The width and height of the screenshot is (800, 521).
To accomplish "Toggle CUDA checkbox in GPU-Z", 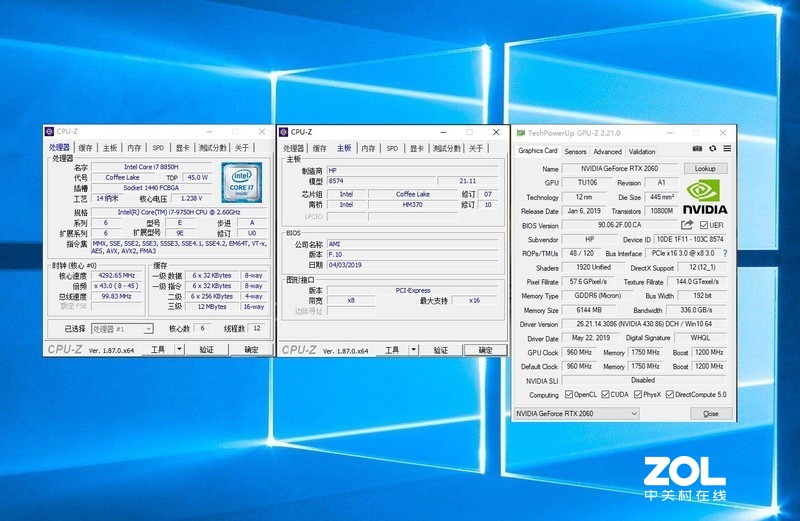I will click(x=605, y=394).
